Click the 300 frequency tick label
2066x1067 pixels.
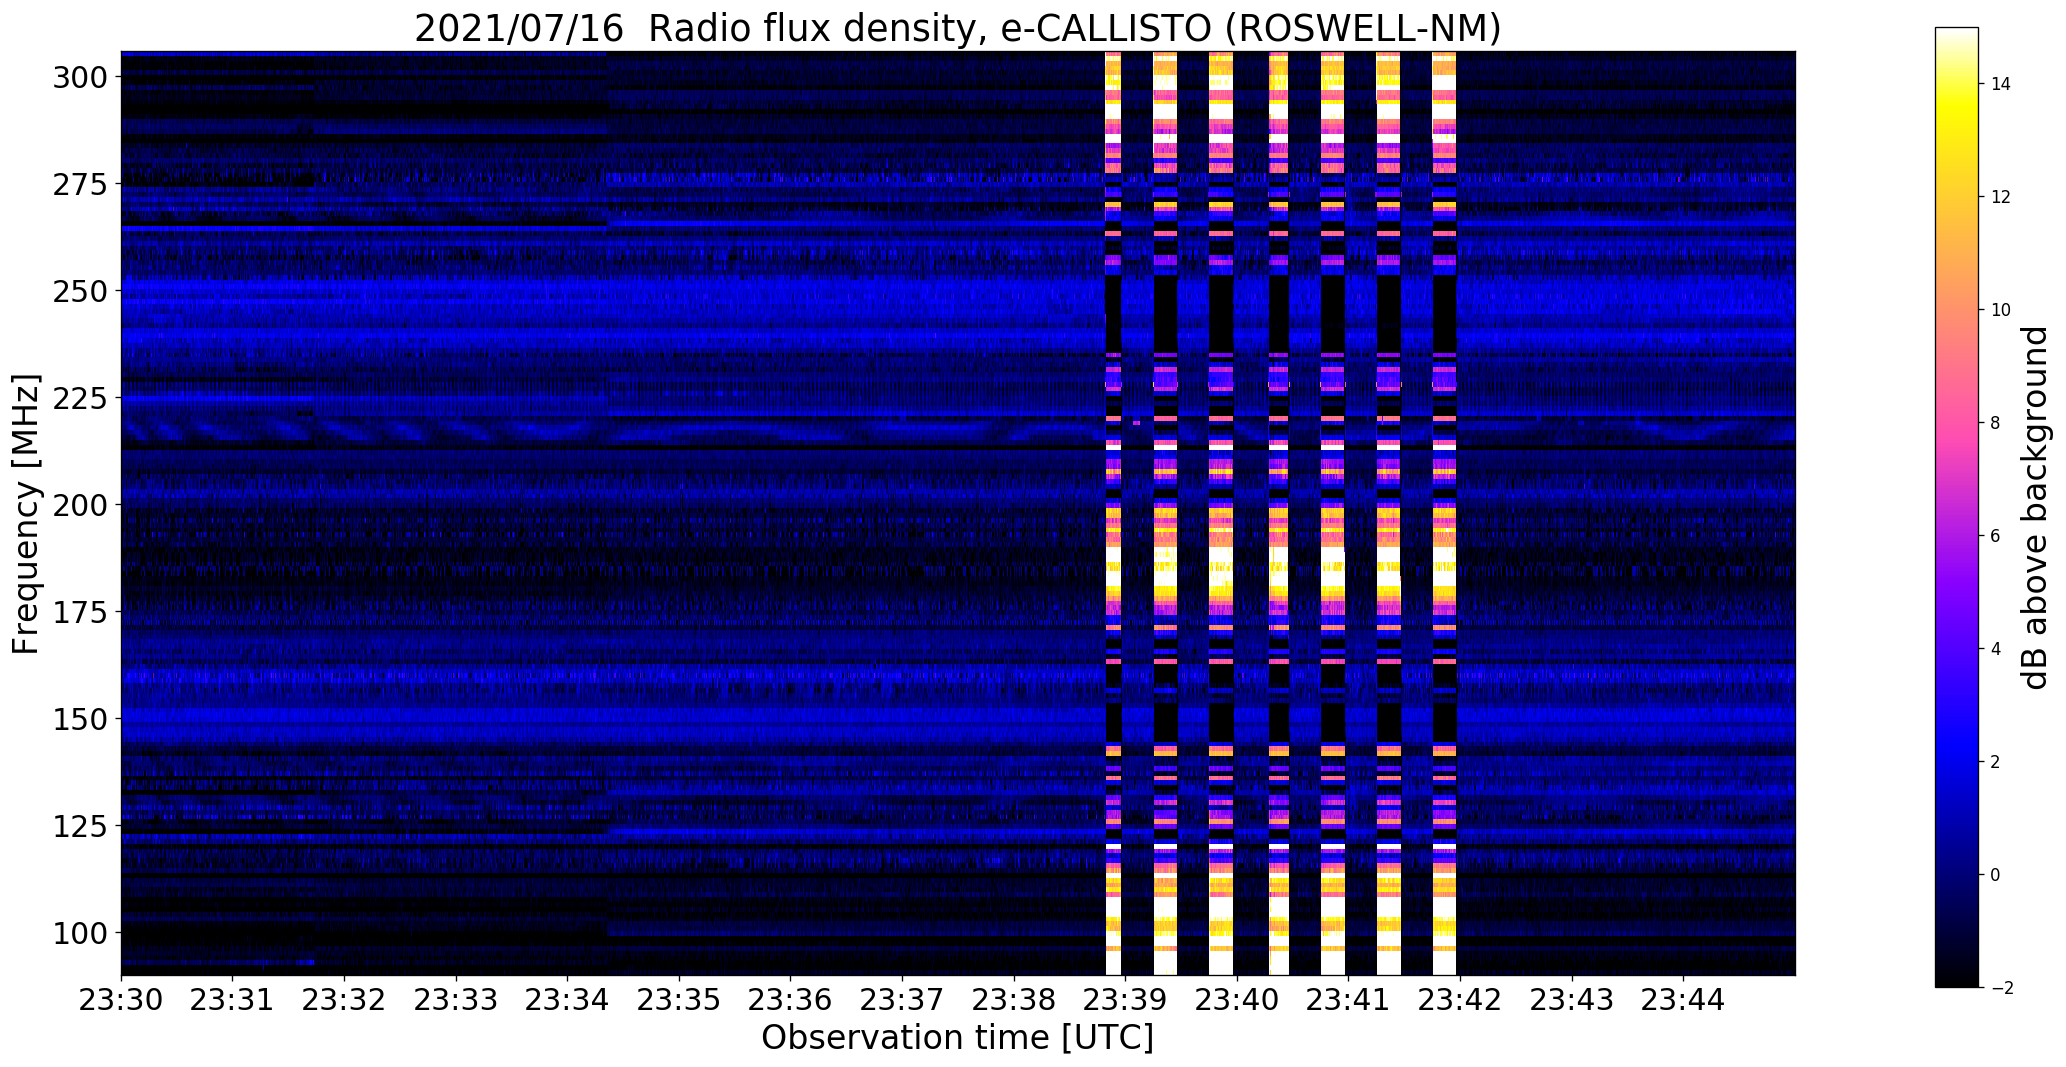[79, 77]
